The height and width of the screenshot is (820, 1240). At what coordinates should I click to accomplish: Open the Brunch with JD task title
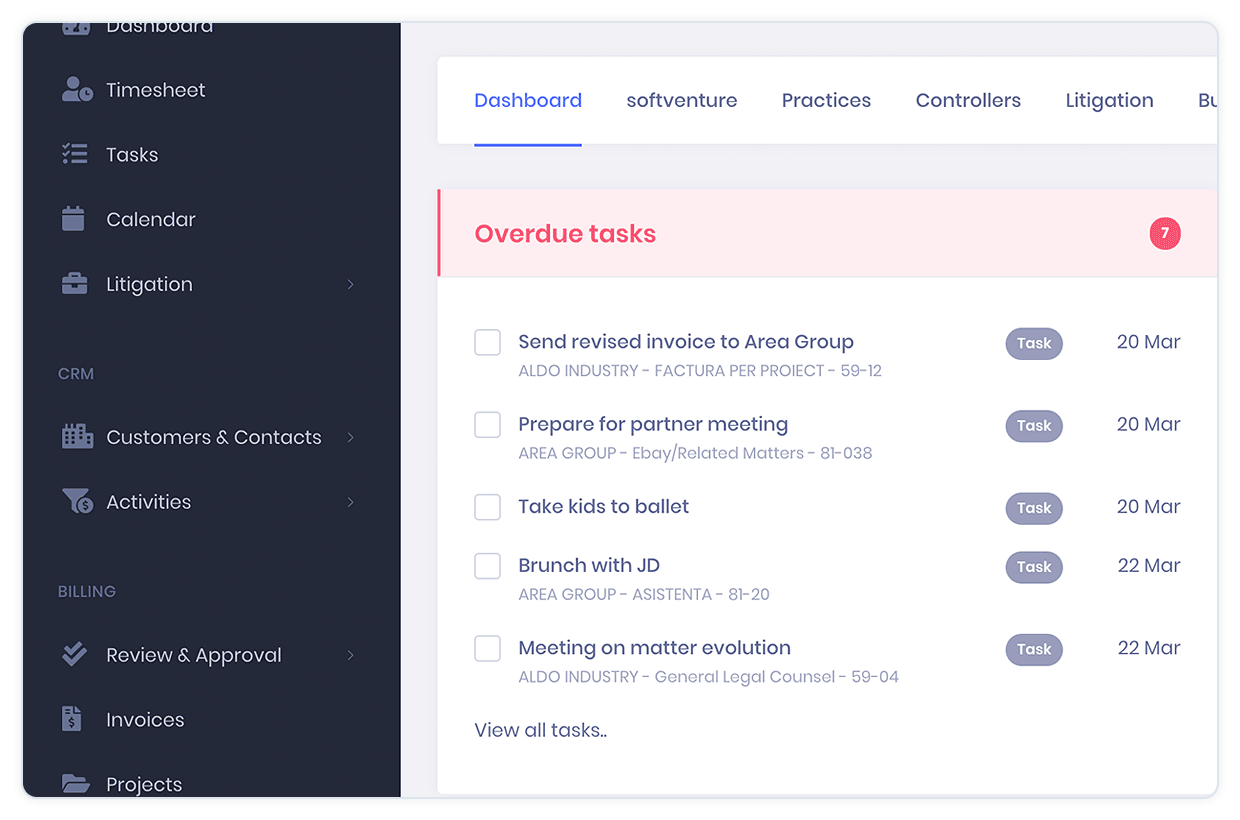[x=589, y=565]
